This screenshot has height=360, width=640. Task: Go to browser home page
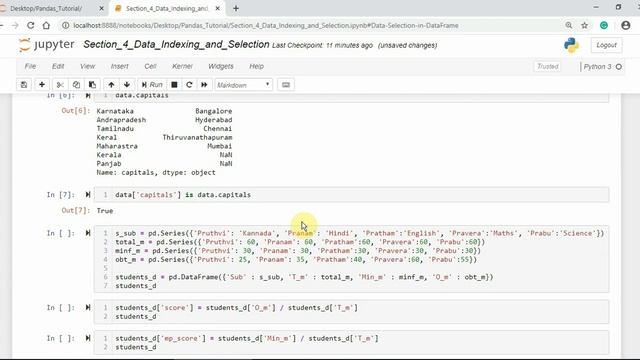46,25
